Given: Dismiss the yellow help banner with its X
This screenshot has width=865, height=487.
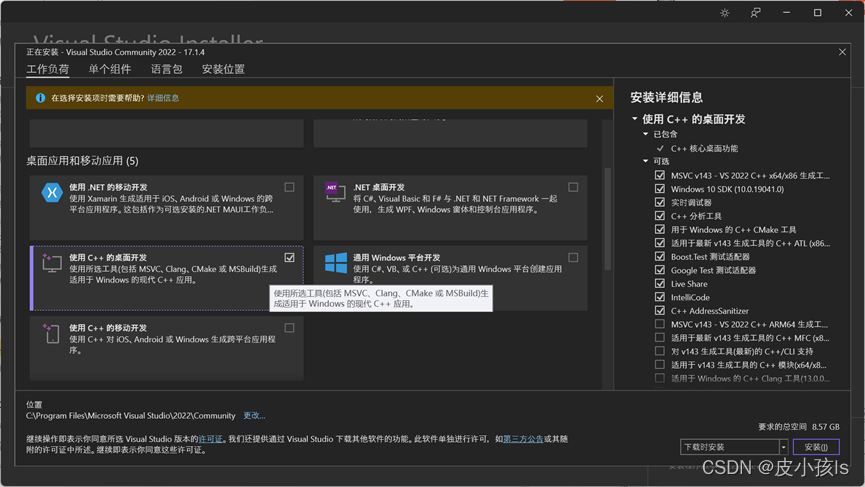Looking at the screenshot, I should 600,99.
